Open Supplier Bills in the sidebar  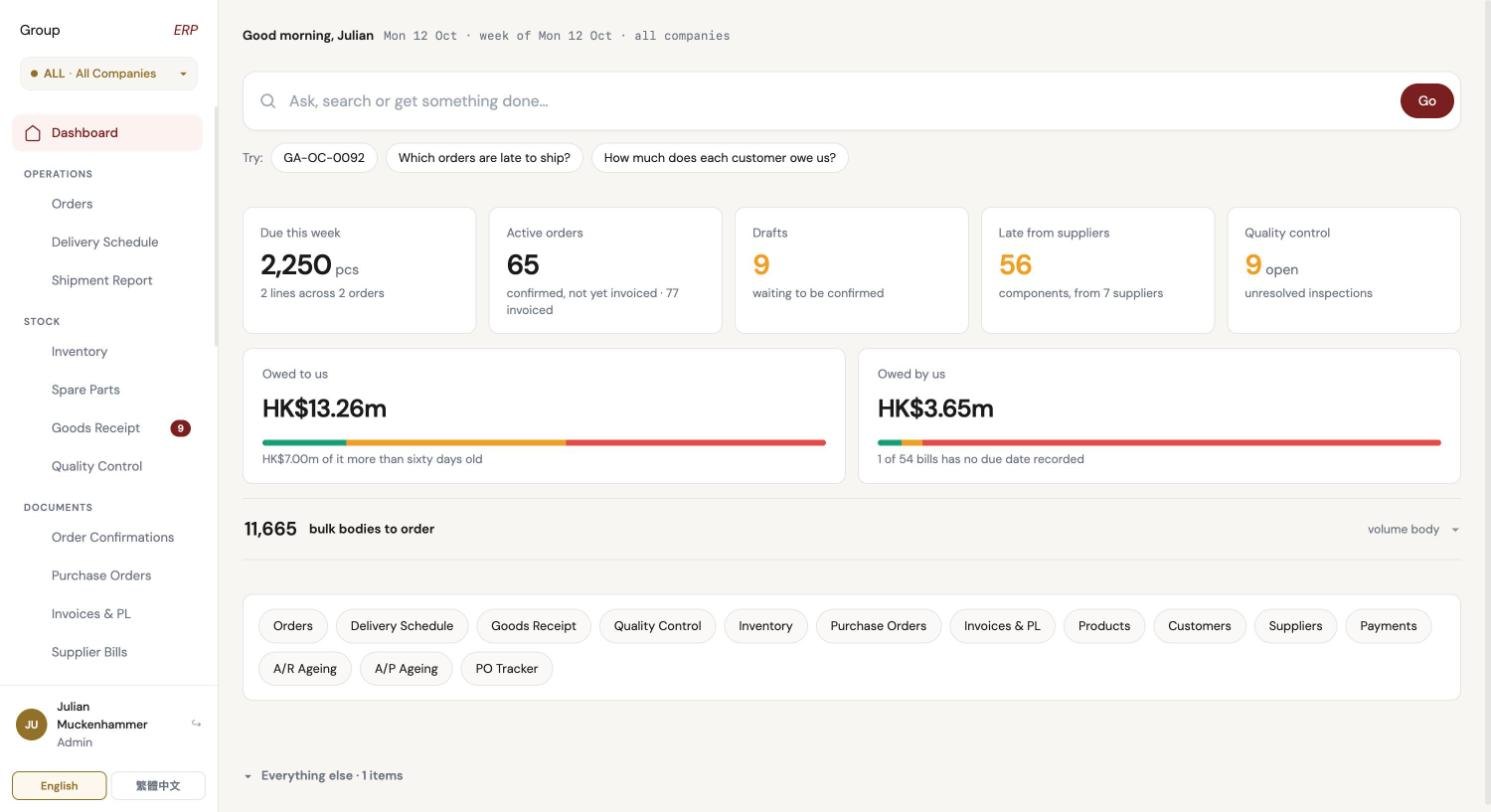[89, 652]
